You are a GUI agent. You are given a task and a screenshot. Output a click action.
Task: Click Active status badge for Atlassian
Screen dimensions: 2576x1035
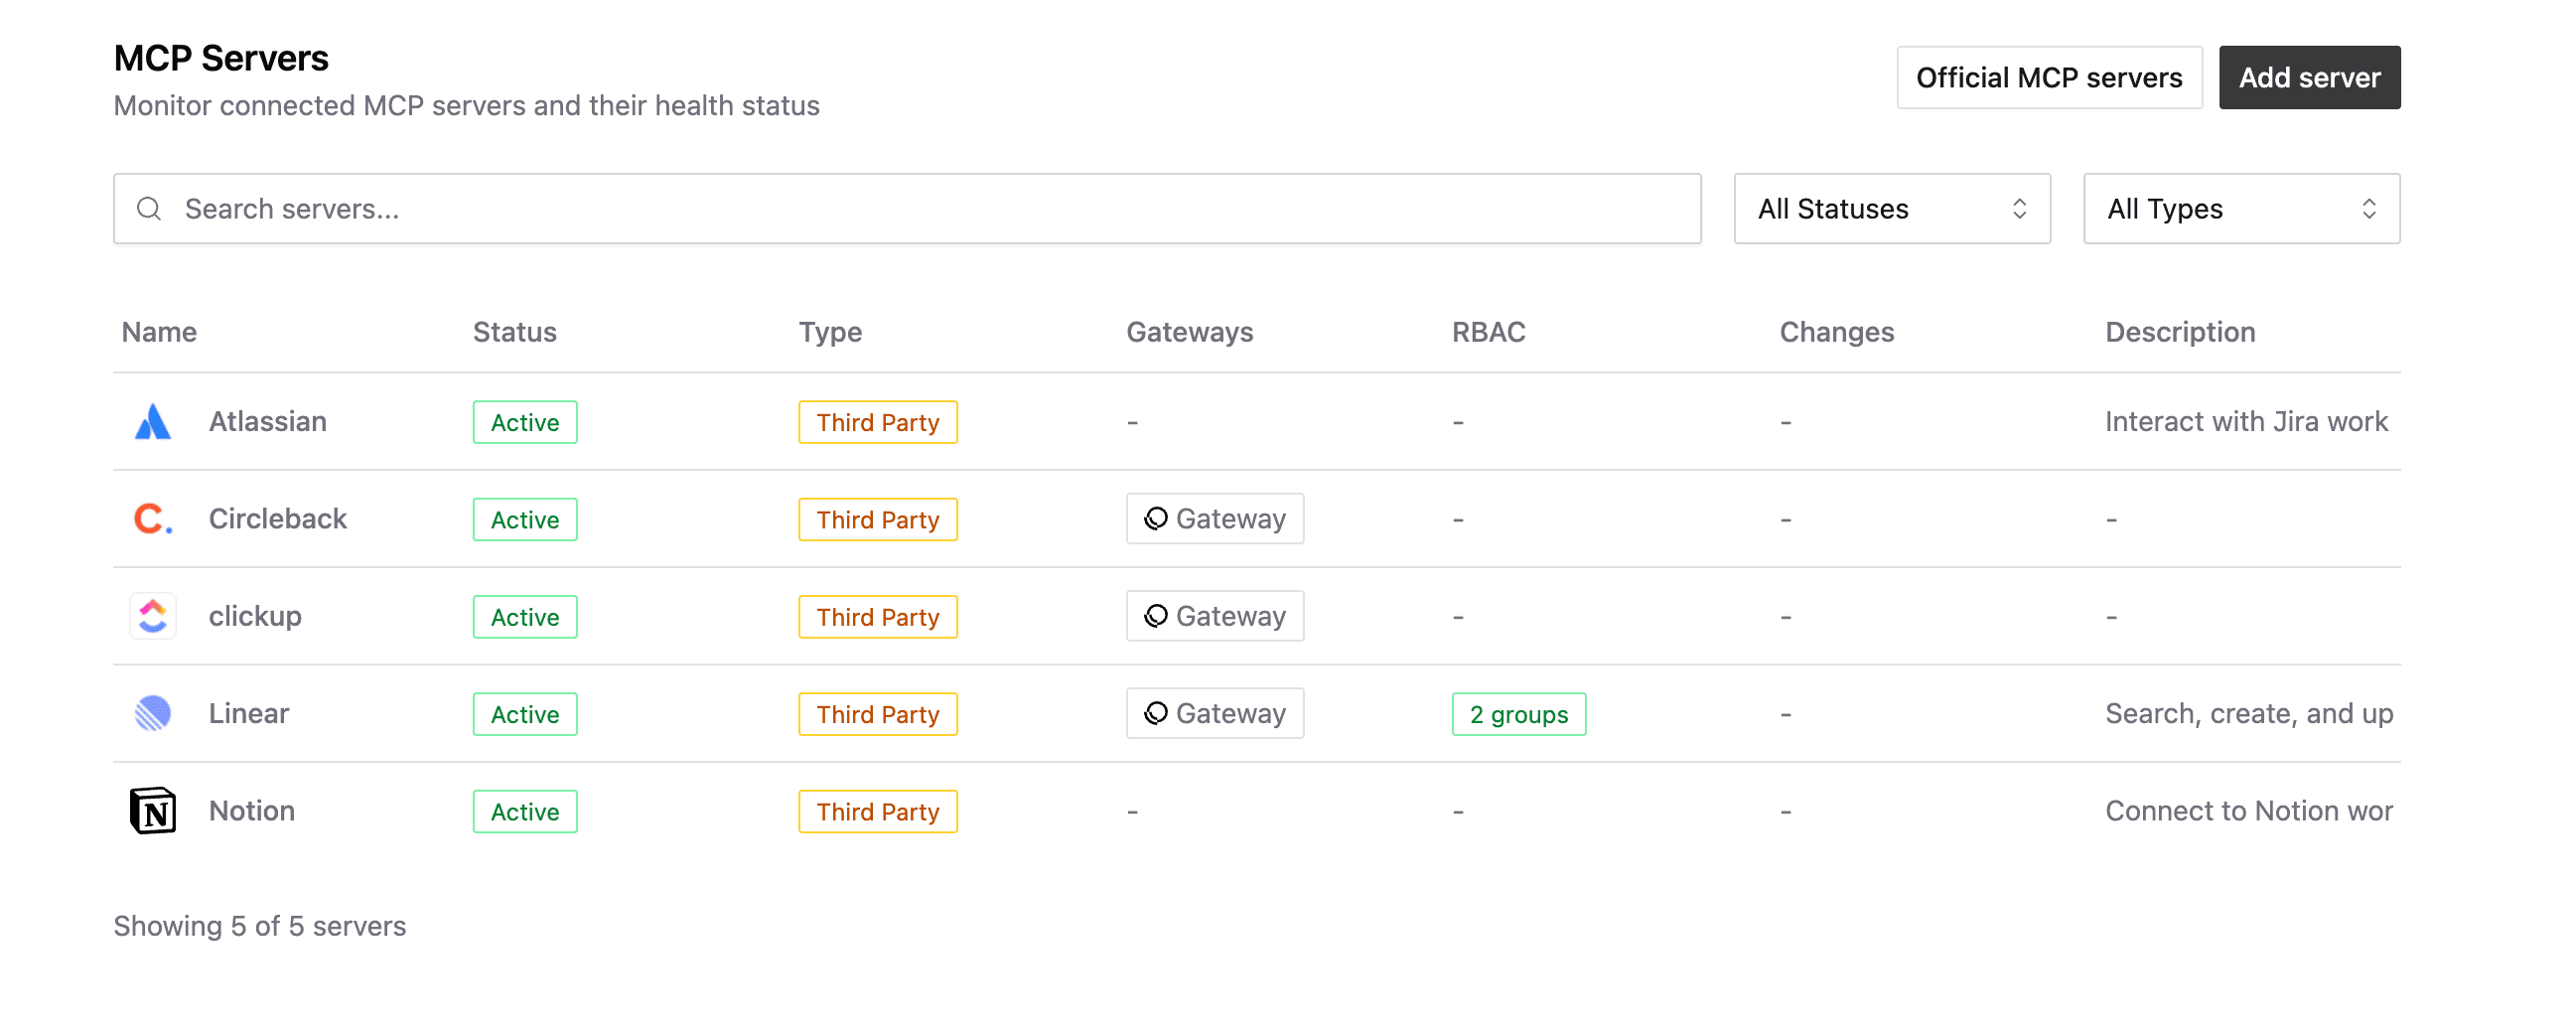click(524, 423)
